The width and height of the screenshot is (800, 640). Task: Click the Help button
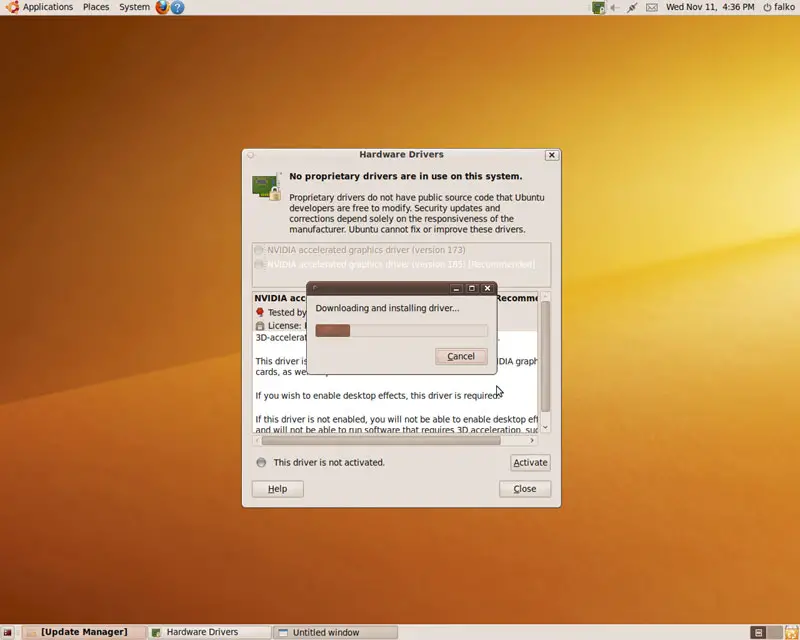(x=278, y=489)
